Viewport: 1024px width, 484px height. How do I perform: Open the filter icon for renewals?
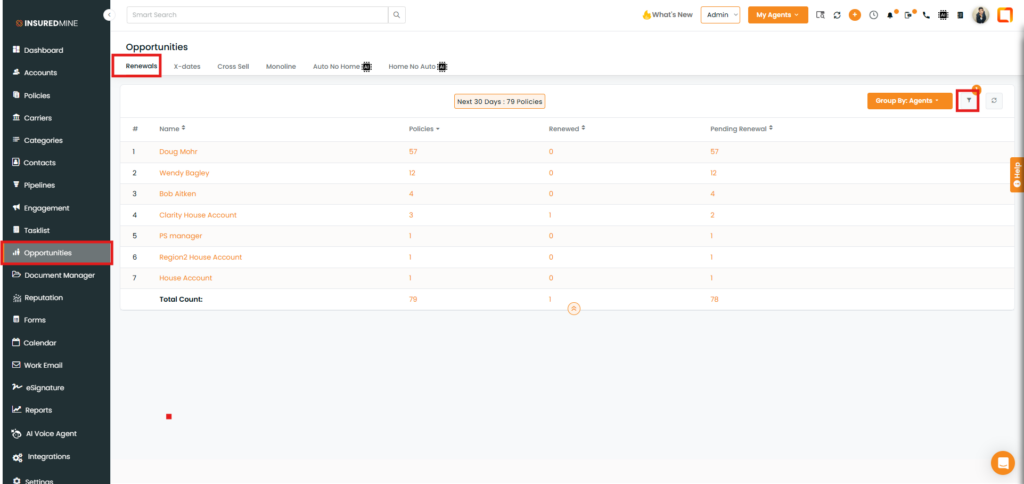tap(967, 101)
